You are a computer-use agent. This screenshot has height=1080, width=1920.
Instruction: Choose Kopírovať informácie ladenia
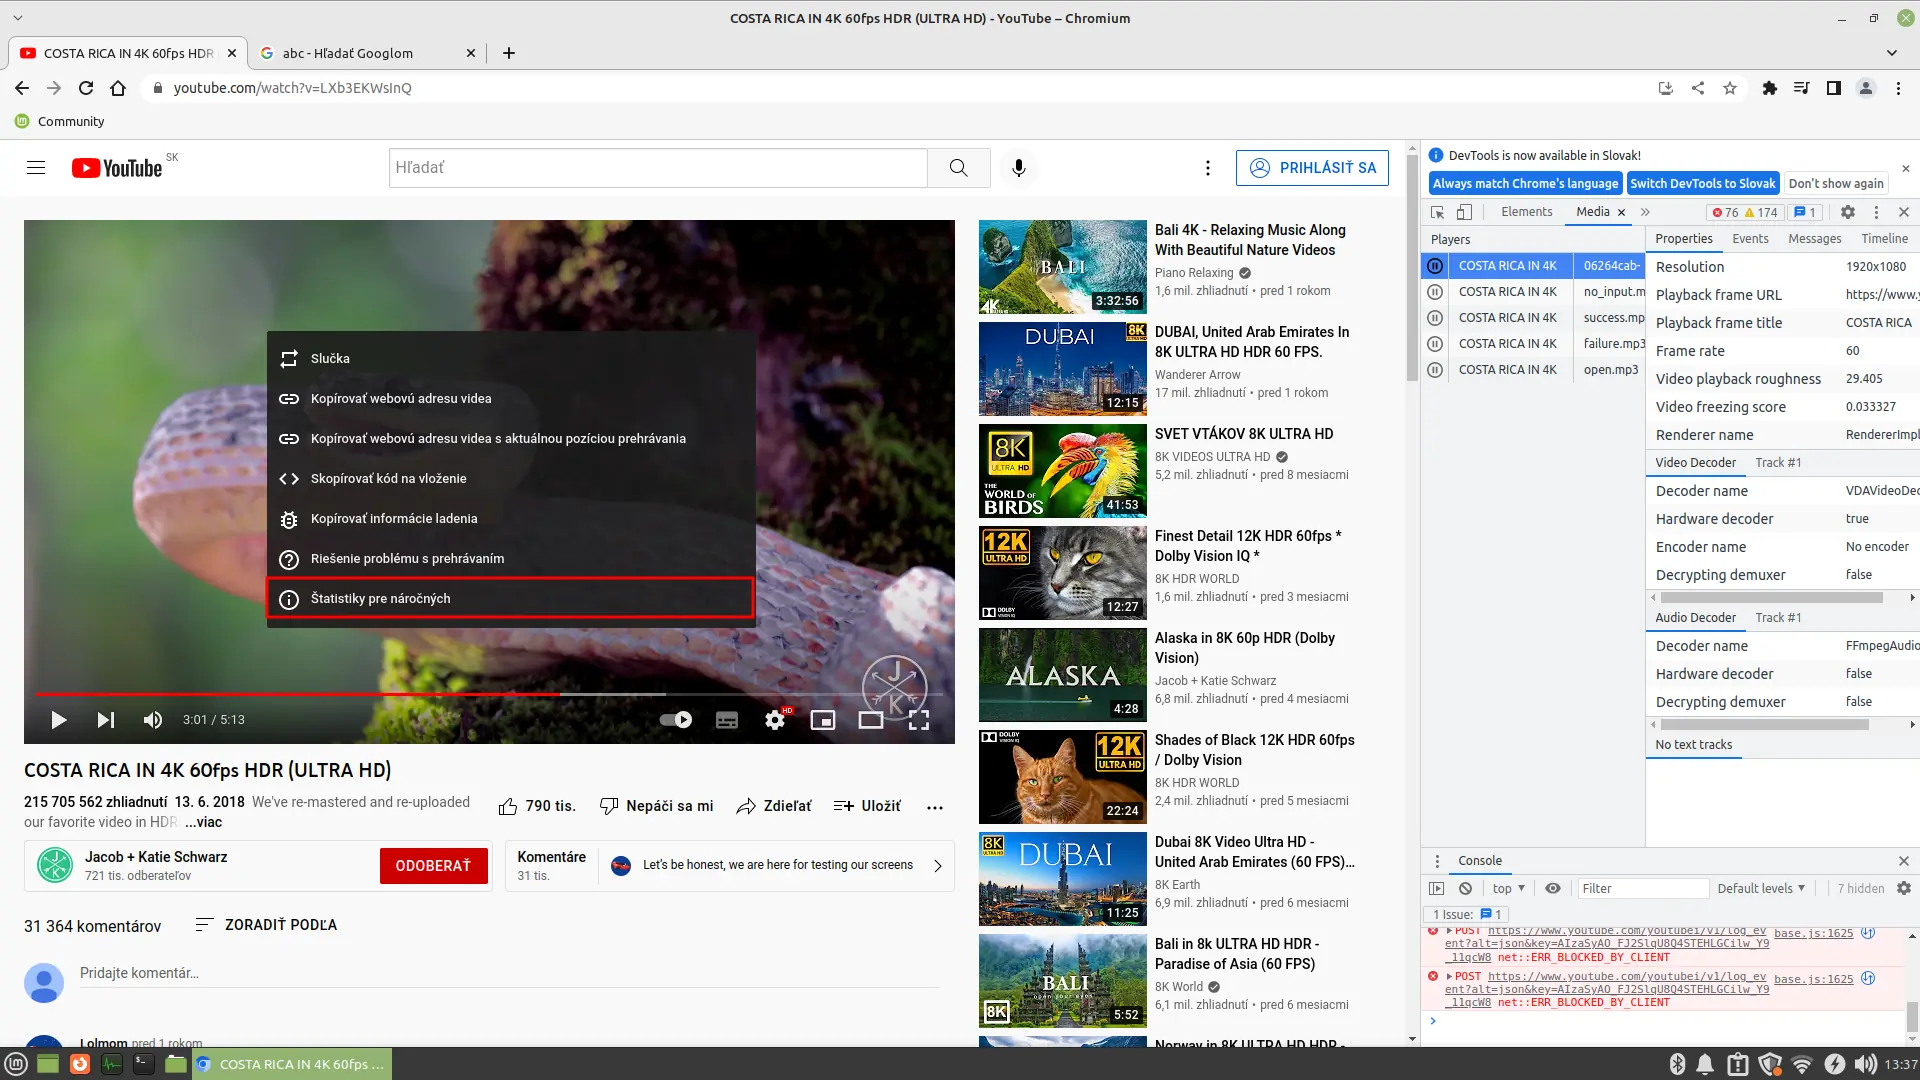click(511, 518)
